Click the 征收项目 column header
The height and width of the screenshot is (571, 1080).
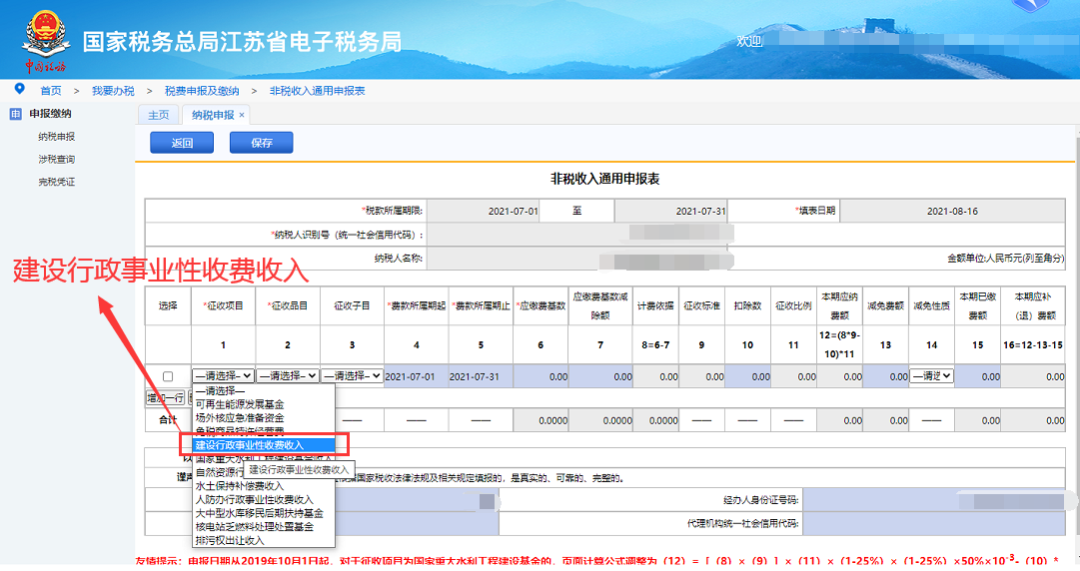(x=223, y=306)
